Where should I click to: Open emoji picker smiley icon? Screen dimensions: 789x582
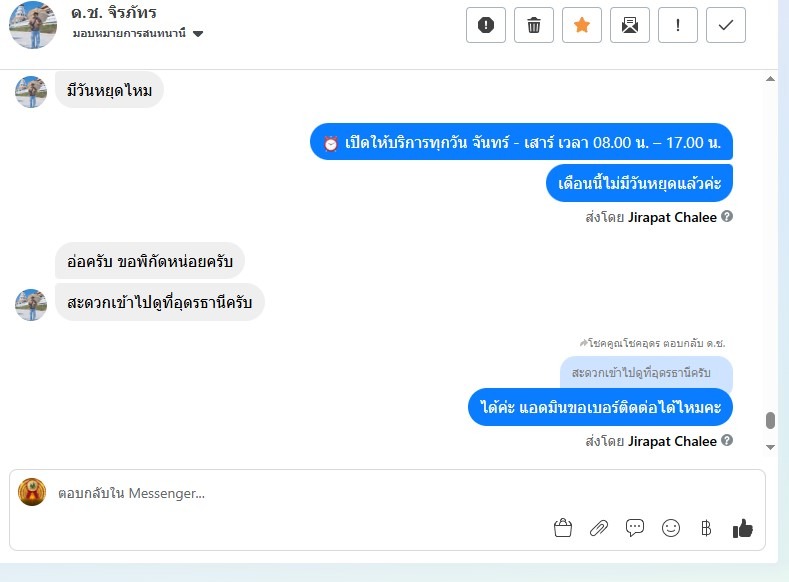click(671, 528)
